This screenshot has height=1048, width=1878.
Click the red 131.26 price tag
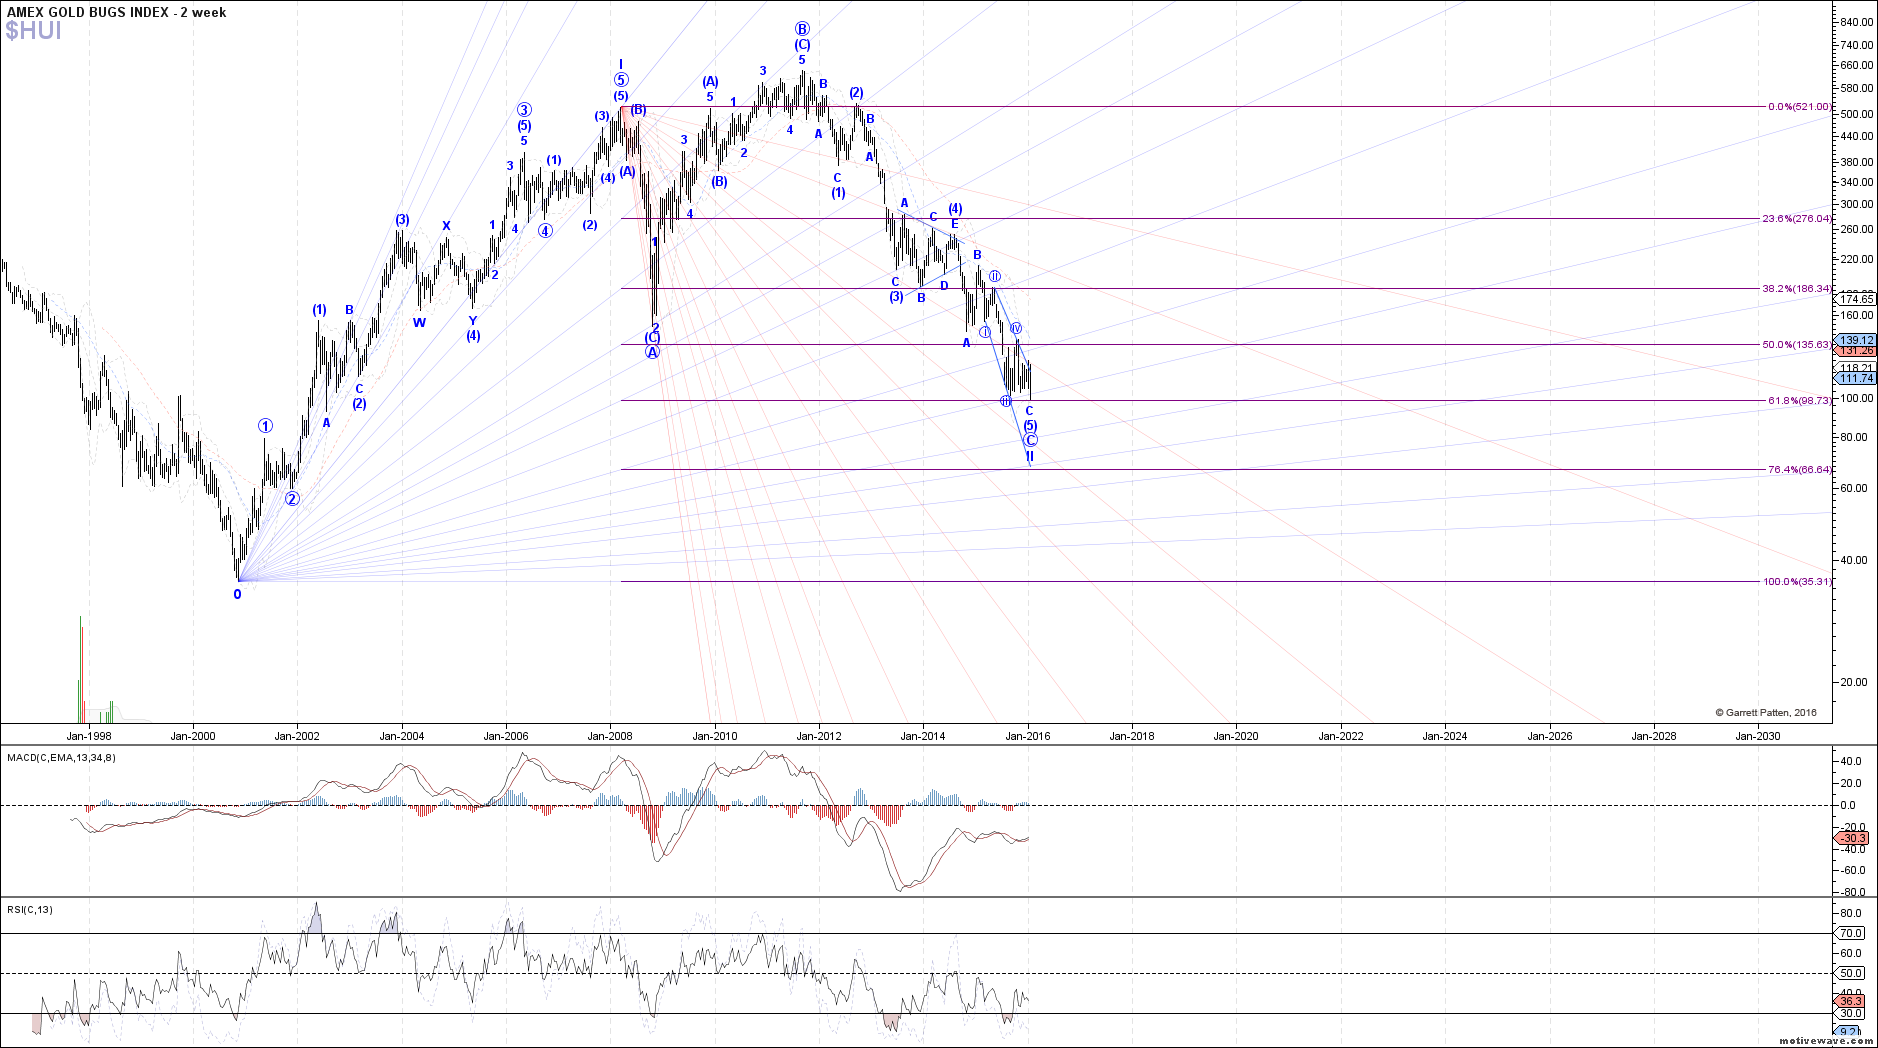tap(1857, 351)
